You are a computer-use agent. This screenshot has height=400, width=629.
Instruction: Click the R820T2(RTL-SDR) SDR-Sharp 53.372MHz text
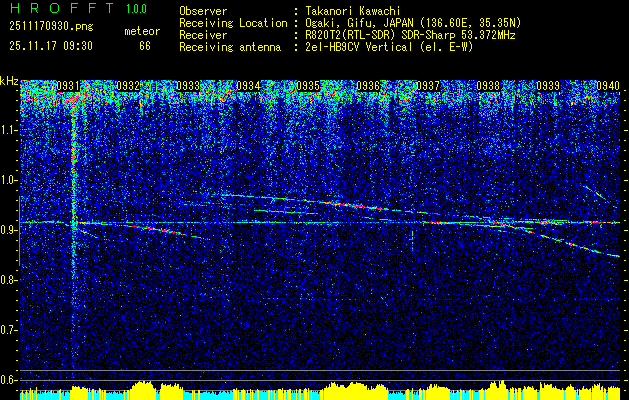410,35
